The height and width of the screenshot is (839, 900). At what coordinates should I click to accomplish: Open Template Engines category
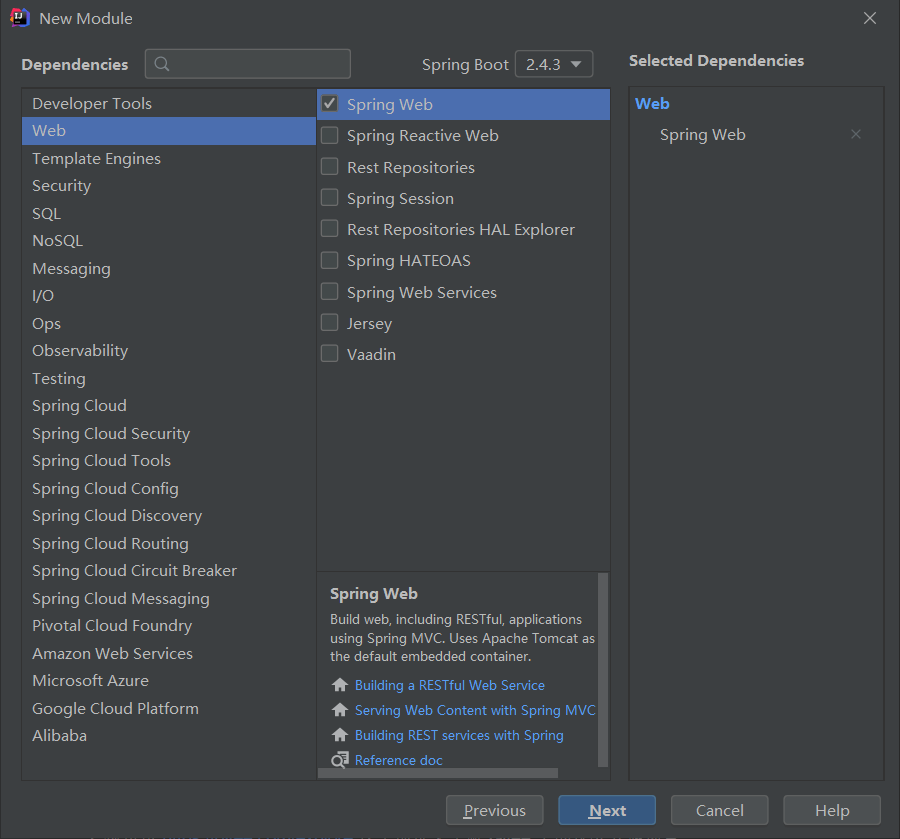169,158
